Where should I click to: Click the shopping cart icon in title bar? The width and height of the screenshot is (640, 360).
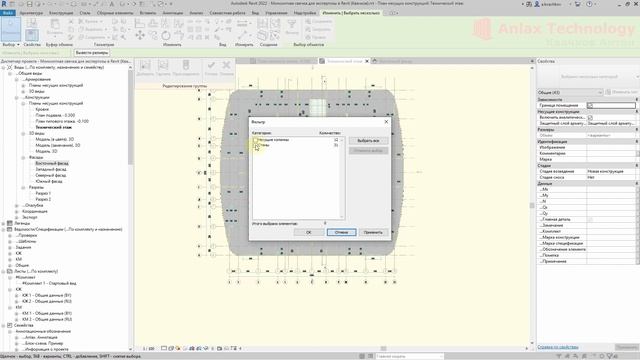578,4
